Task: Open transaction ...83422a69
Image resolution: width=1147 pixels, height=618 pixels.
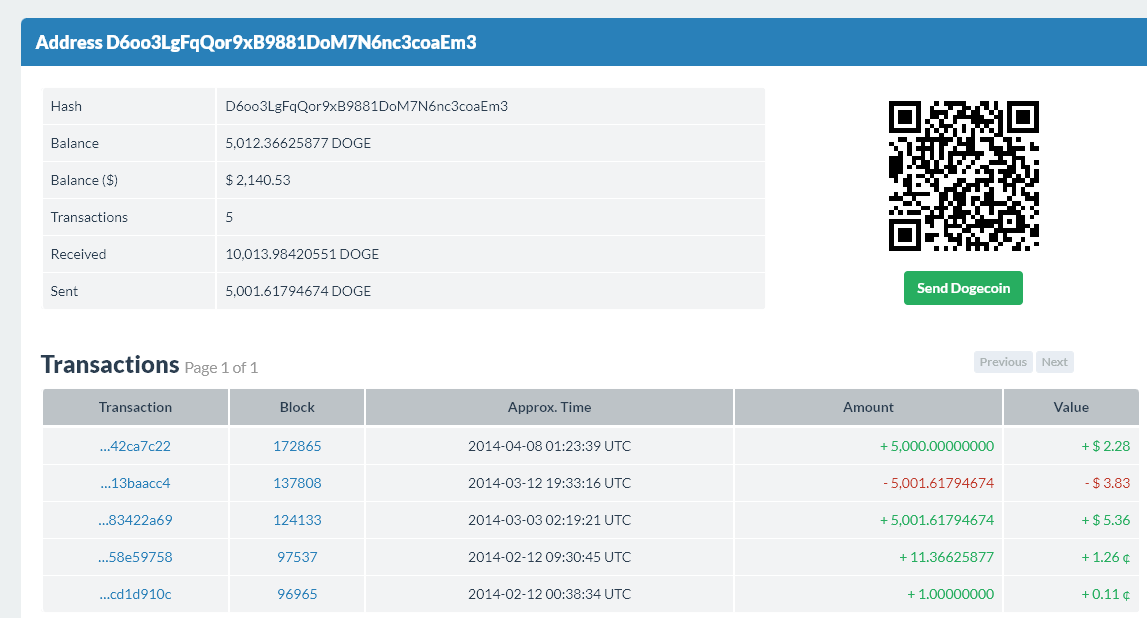Action: [x=135, y=520]
